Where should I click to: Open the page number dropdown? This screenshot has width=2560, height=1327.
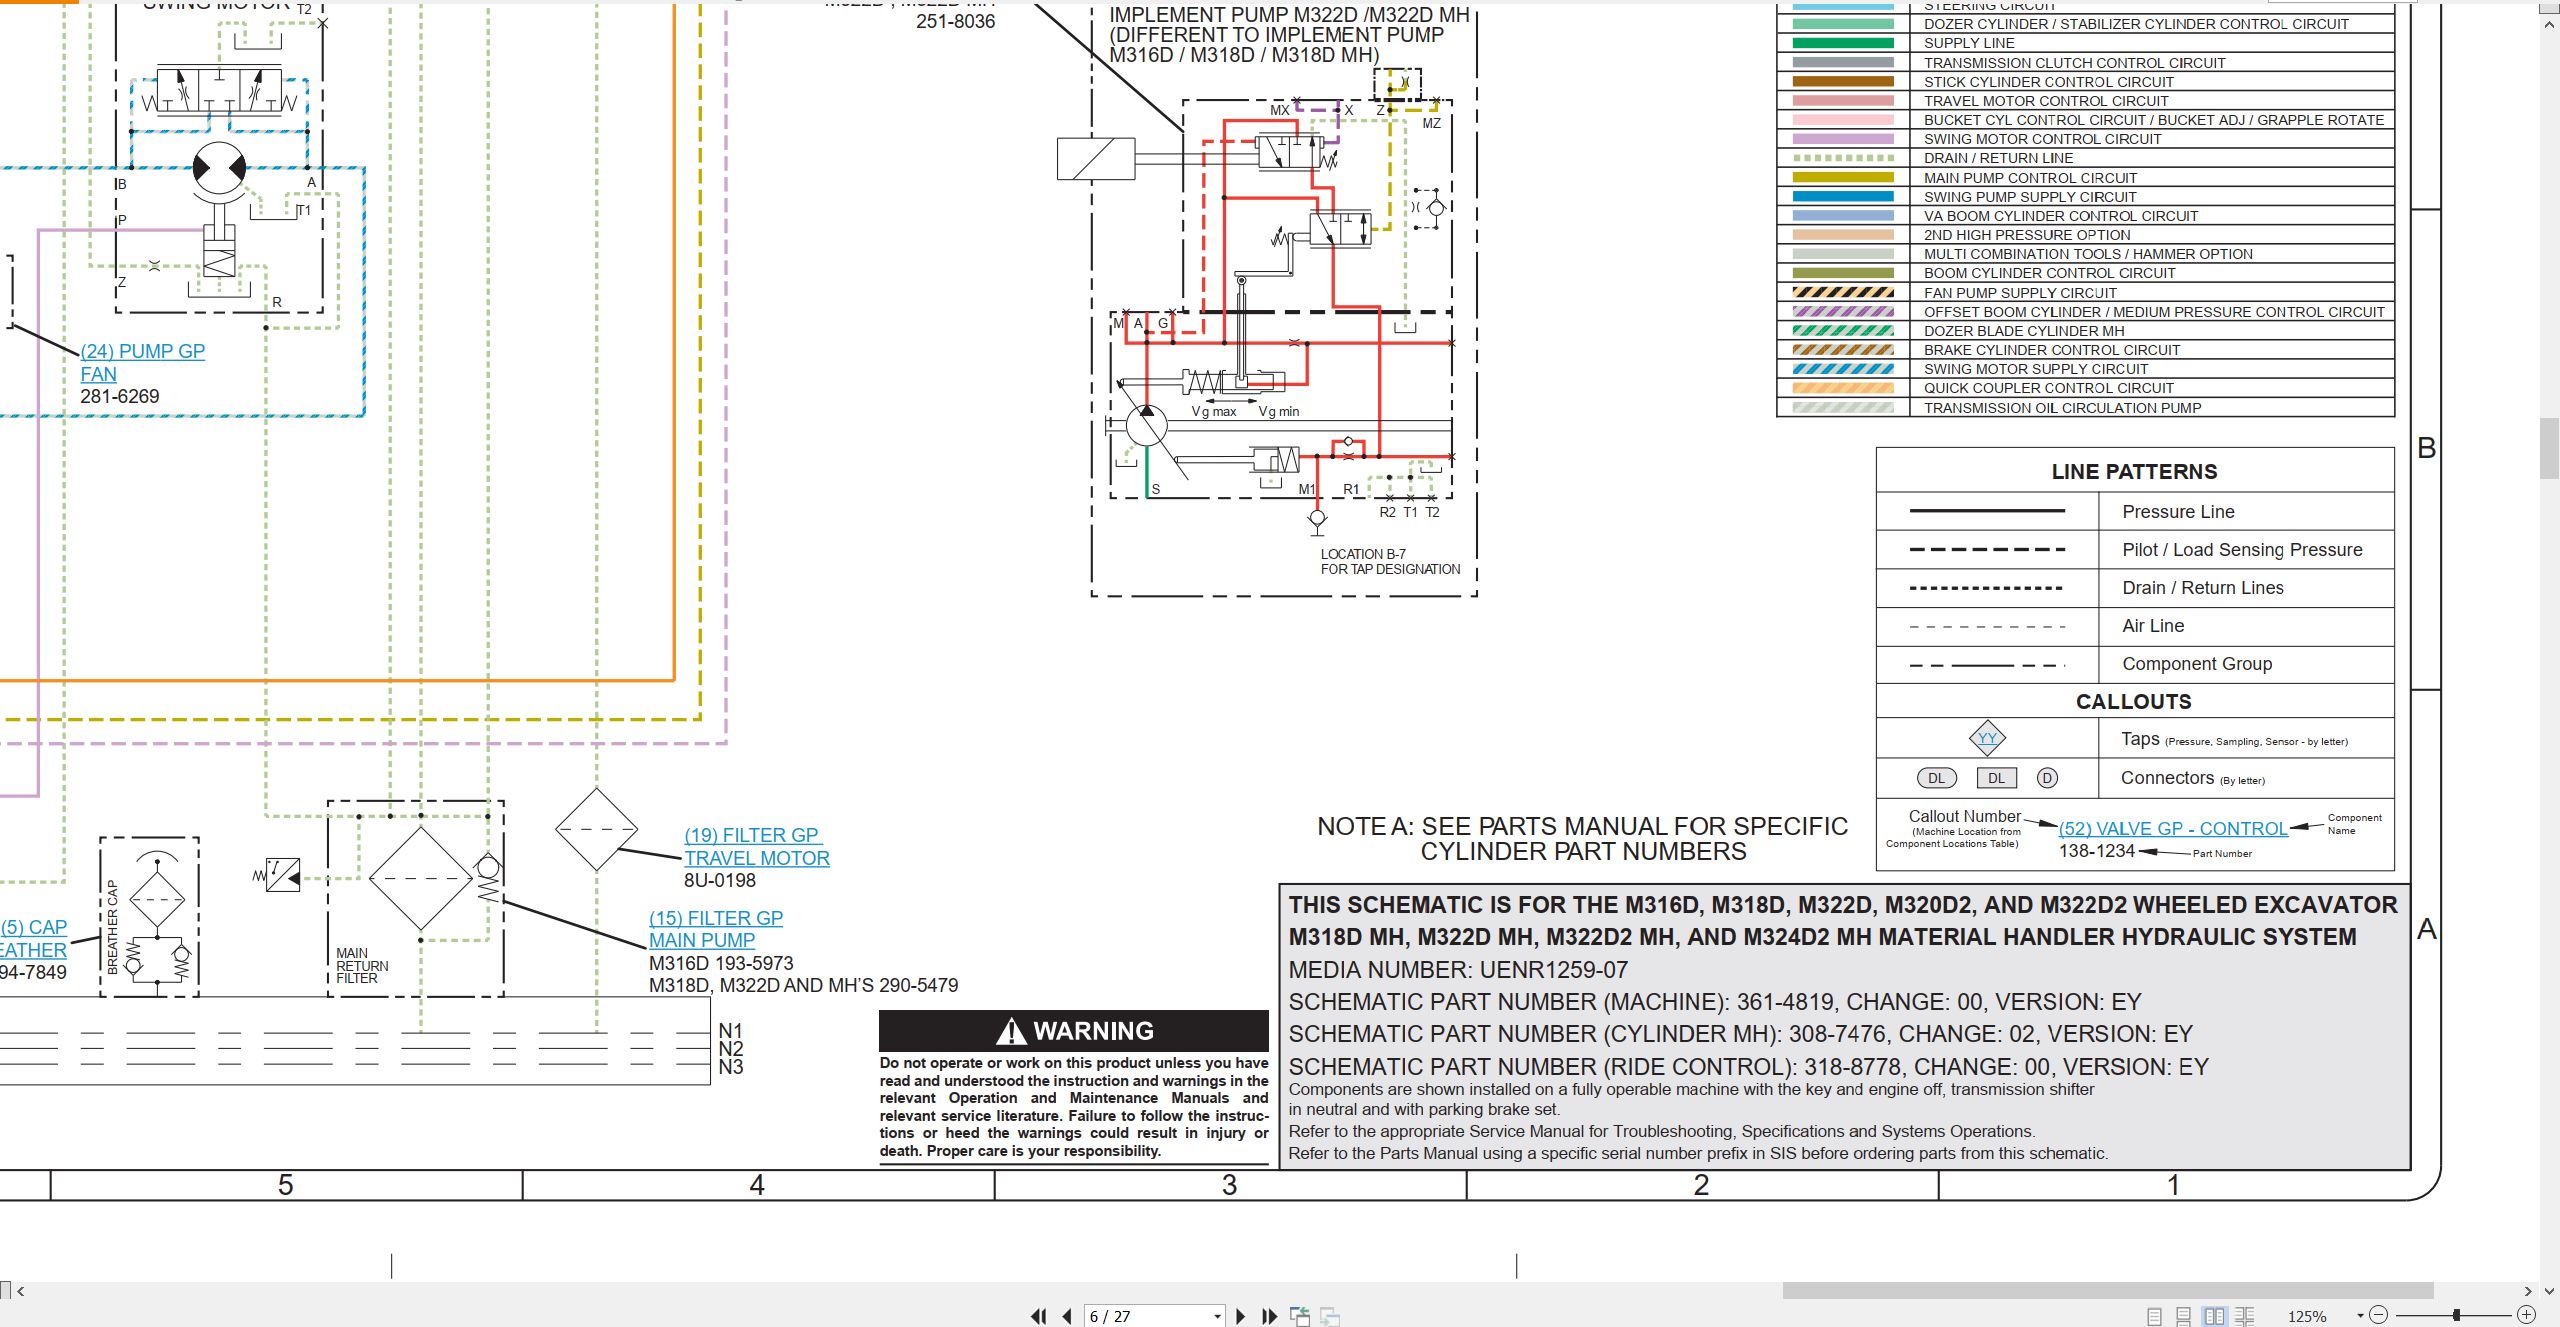point(1217,1316)
